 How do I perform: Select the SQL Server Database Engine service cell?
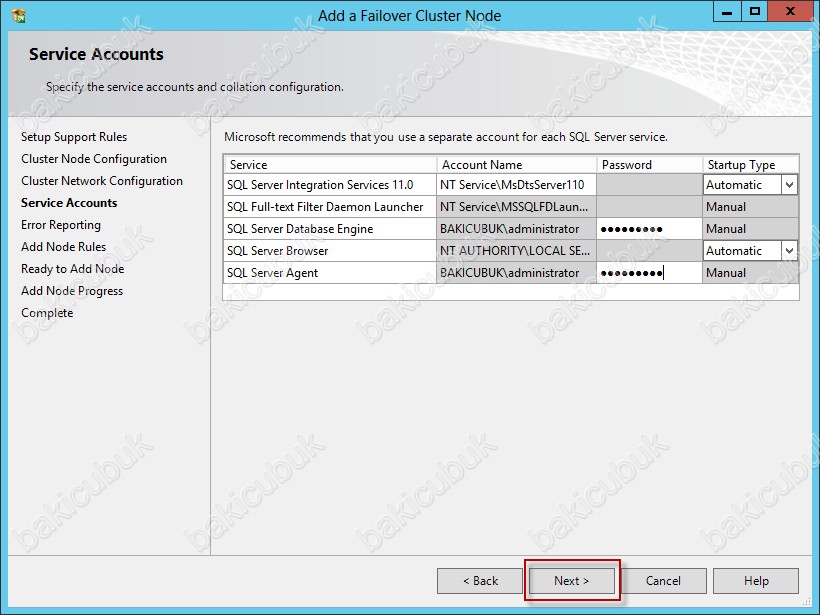pyautogui.click(x=330, y=229)
